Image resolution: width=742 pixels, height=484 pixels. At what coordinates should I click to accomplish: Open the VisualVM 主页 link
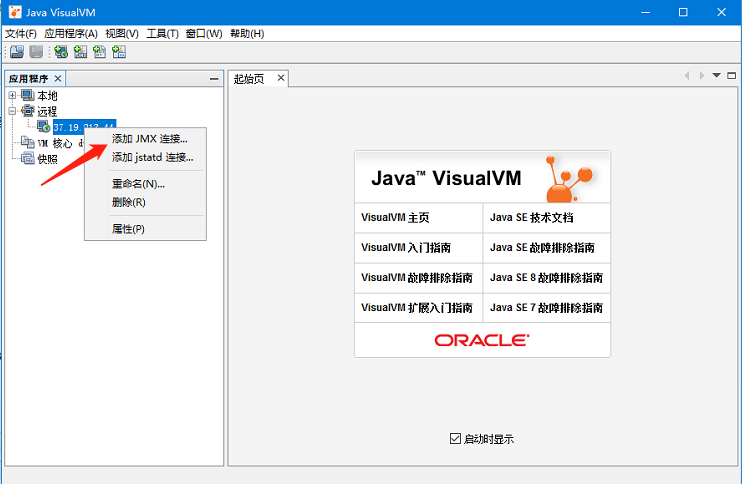(395, 218)
